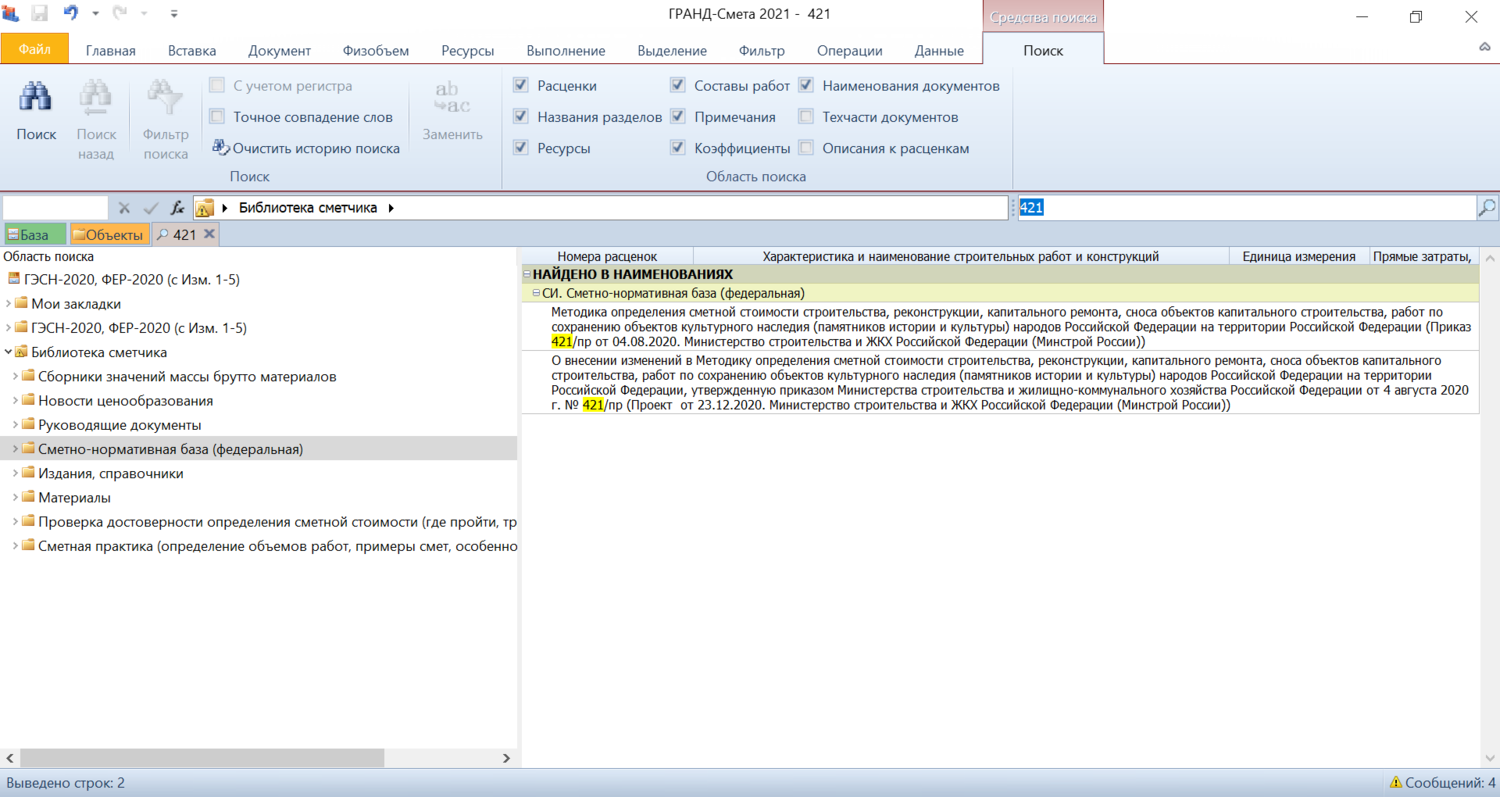Collapse the Библиотека сметчика tree node
Image resolution: width=1500 pixels, height=797 pixels.
click(9, 352)
